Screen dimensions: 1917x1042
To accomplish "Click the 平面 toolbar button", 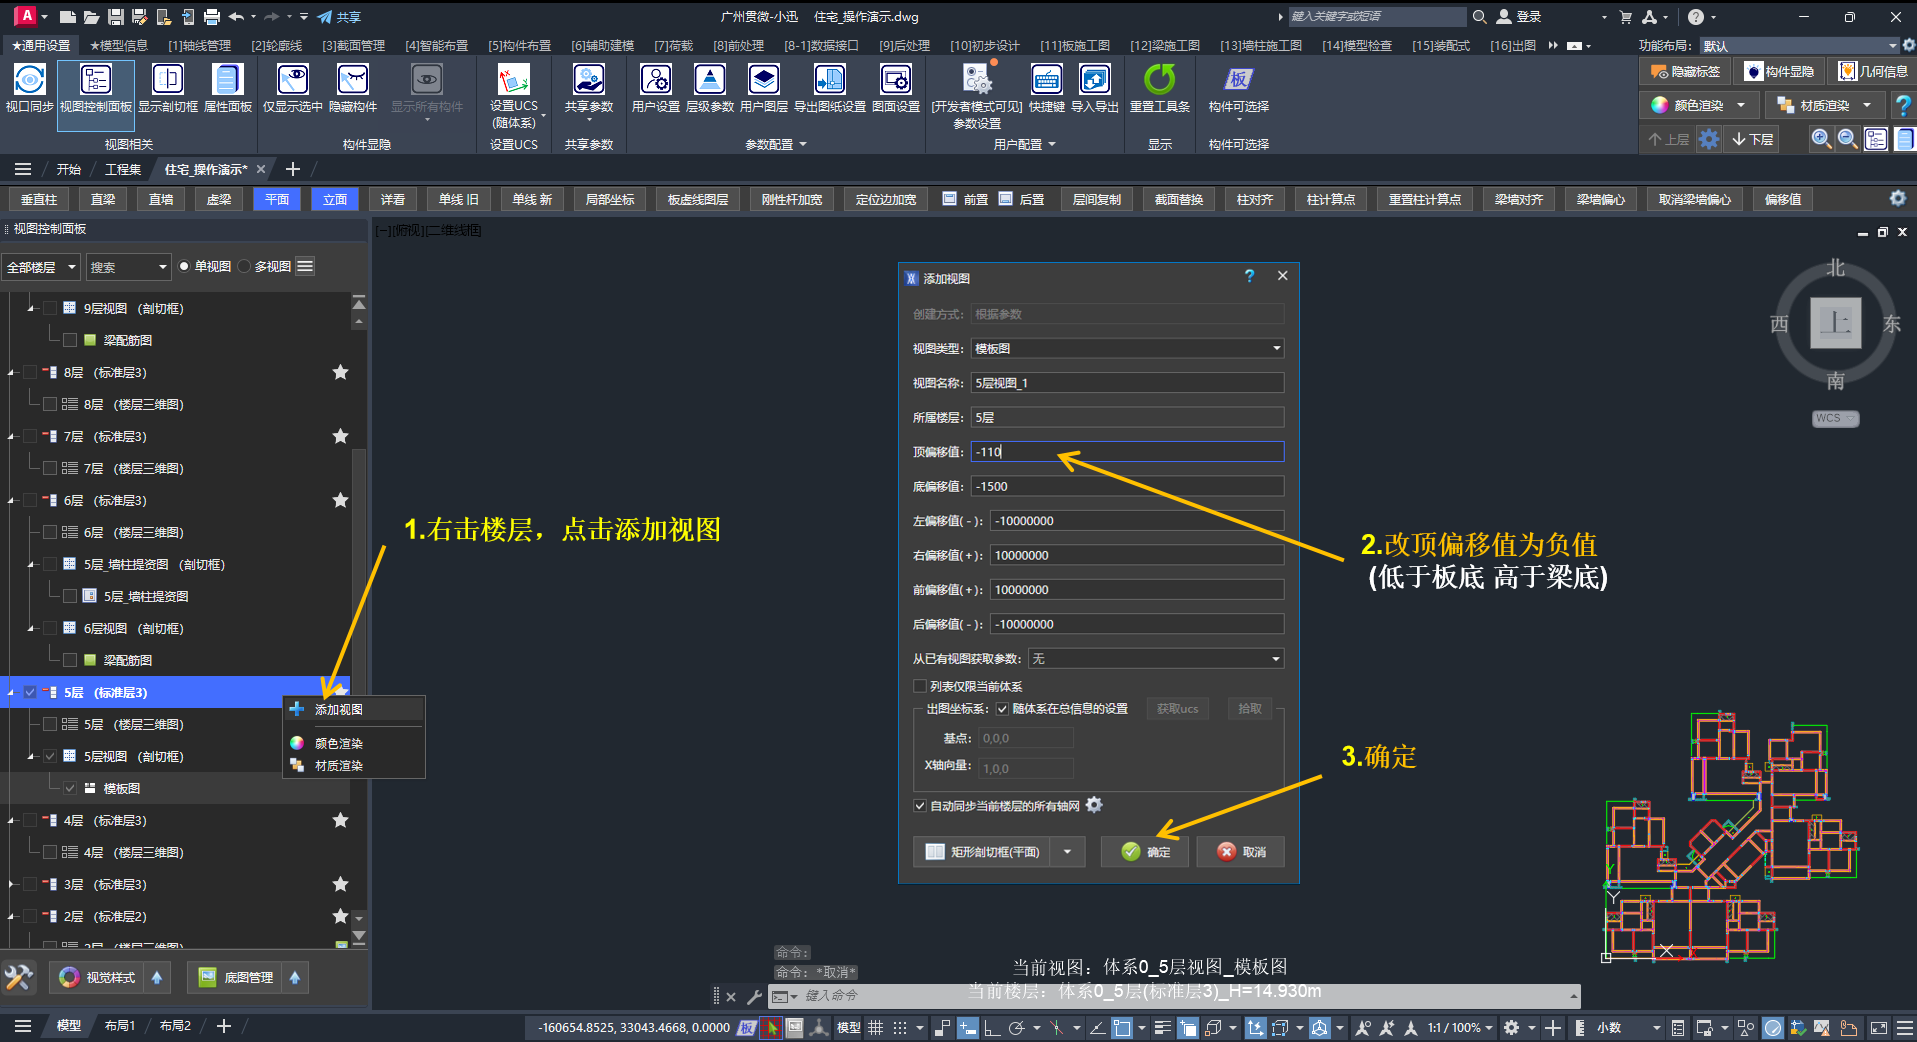I will [277, 200].
